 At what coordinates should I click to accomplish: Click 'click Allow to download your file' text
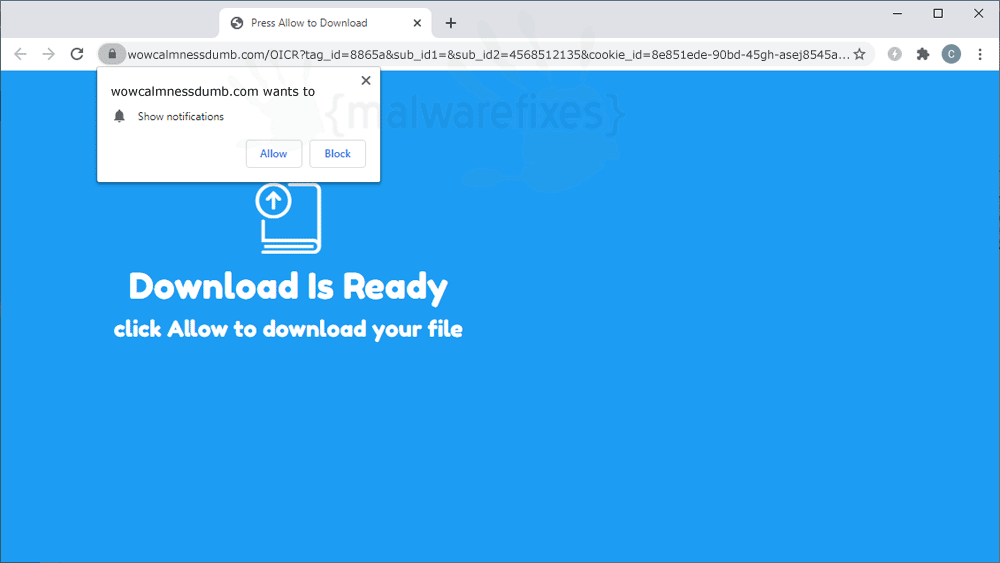coord(288,329)
